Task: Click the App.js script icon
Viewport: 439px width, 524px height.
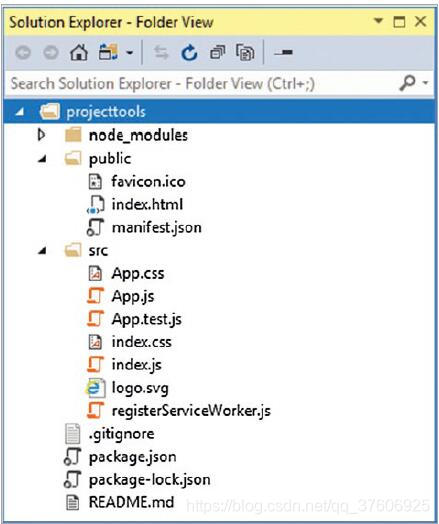Action: coord(96,296)
